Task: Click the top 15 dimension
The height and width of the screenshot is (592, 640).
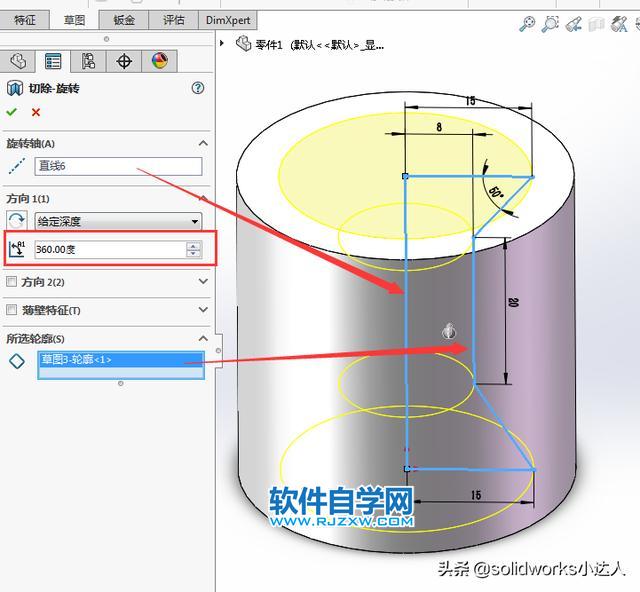Action: click(470, 100)
